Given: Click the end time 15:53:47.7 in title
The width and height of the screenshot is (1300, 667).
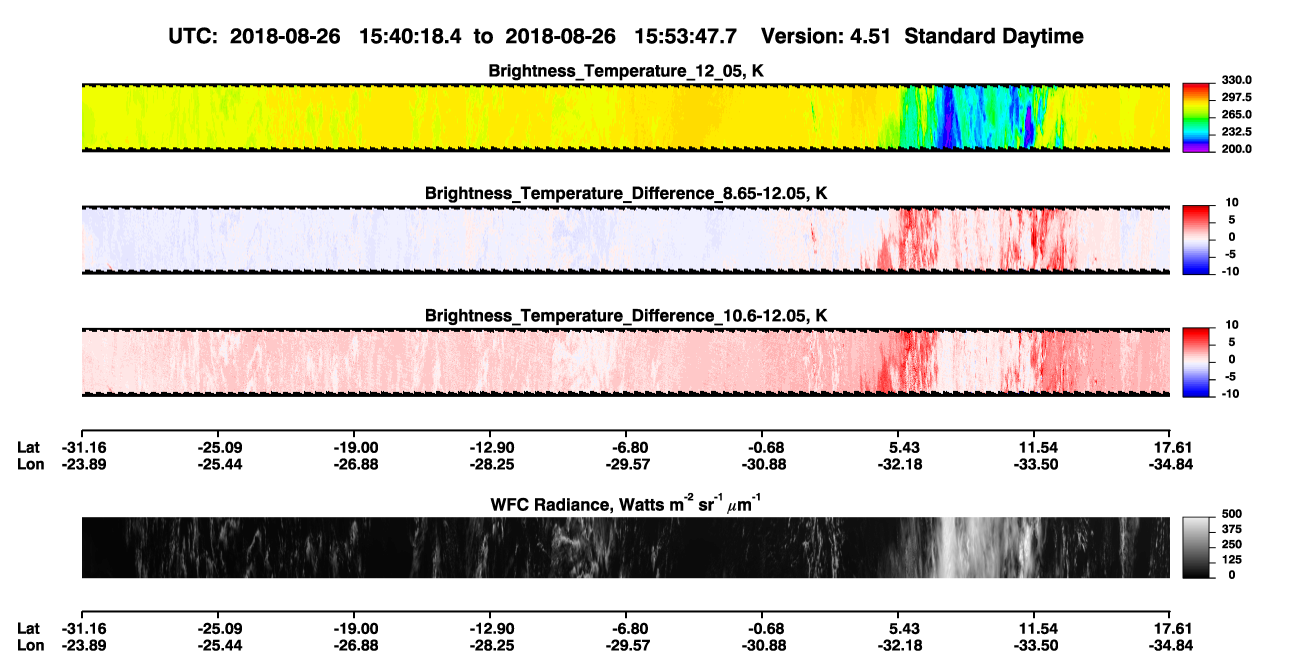Looking at the screenshot, I should tap(686, 36).
